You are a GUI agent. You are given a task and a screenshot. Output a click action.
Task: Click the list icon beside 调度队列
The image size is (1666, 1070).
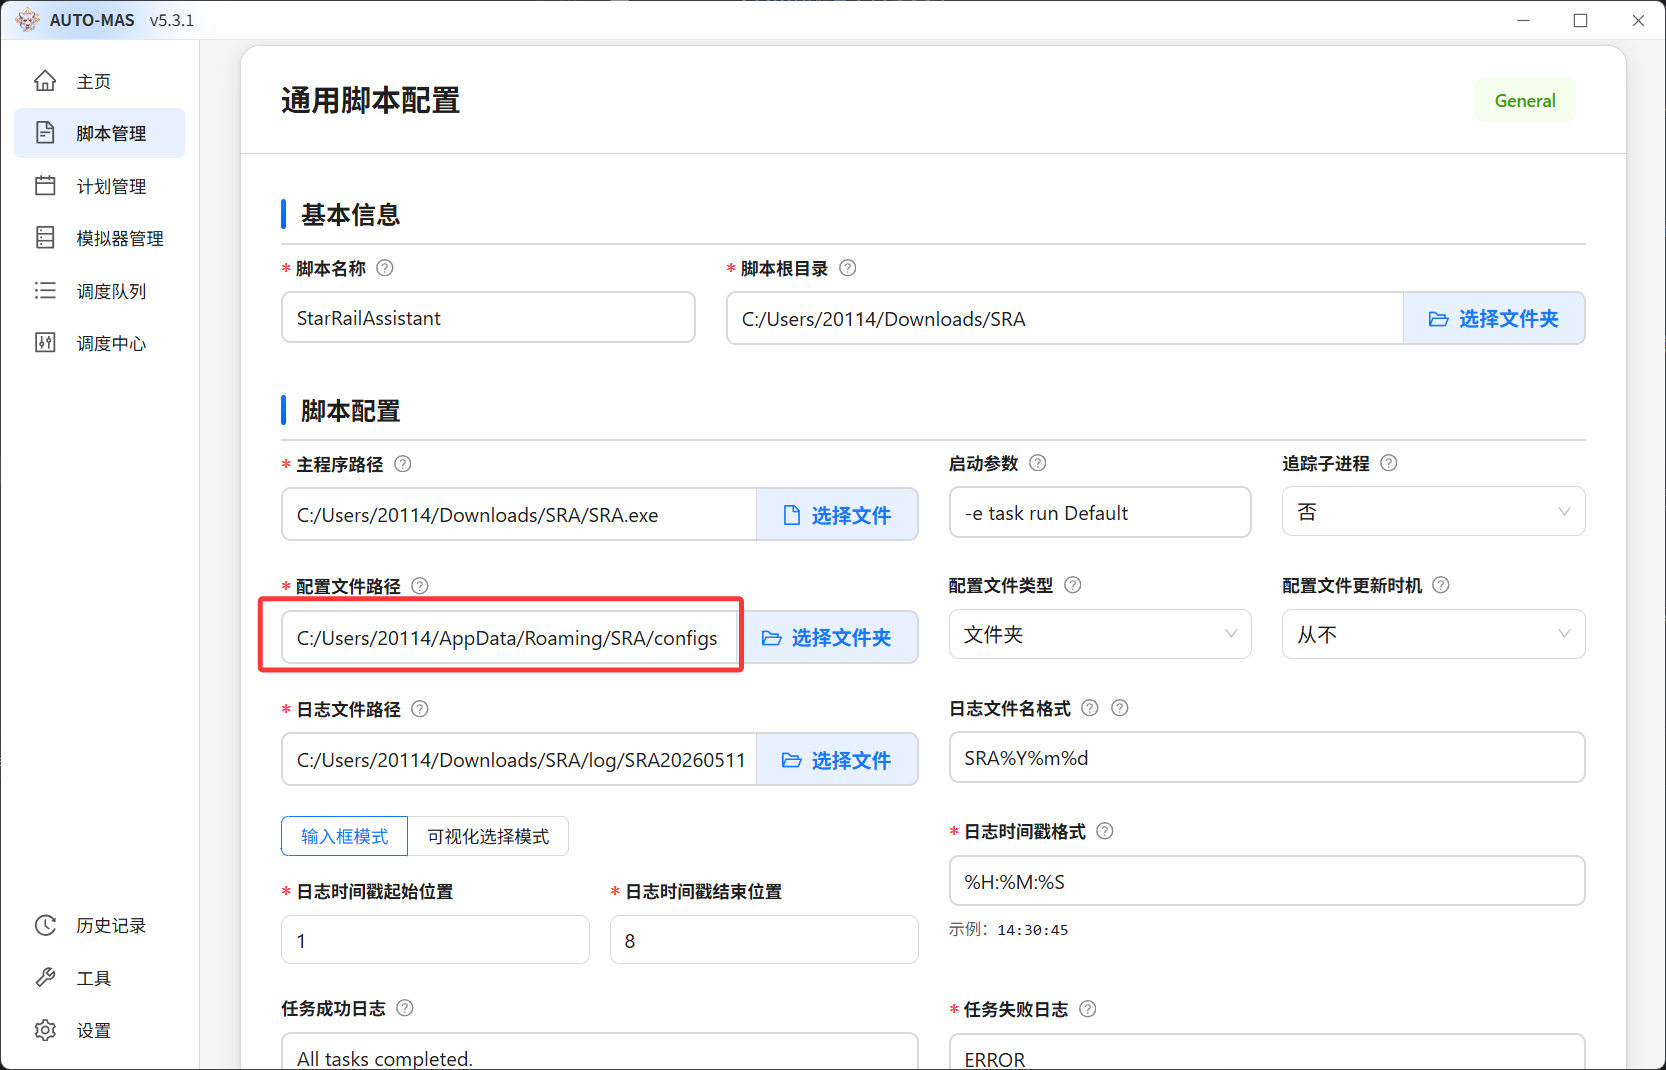pyautogui.click(x=45, y=290)
